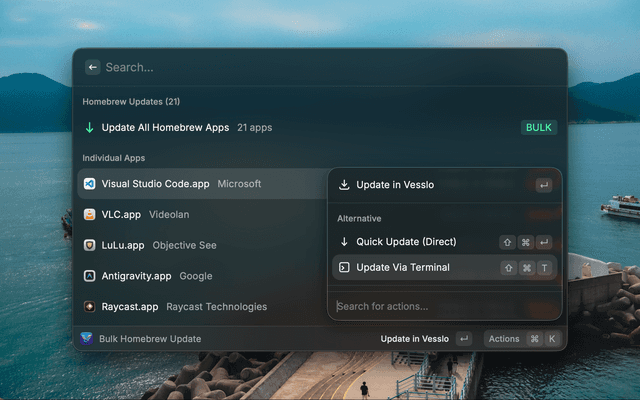Click the Antigravity app icon
This screenshot has height=400, width=640.
90,276
